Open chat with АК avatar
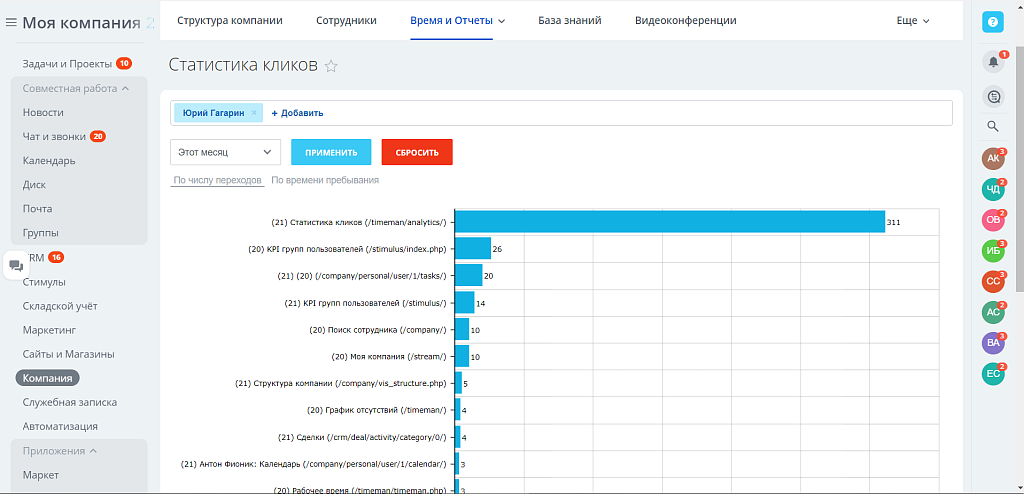This screenshot has width=1024, height=494. point(993,158)
